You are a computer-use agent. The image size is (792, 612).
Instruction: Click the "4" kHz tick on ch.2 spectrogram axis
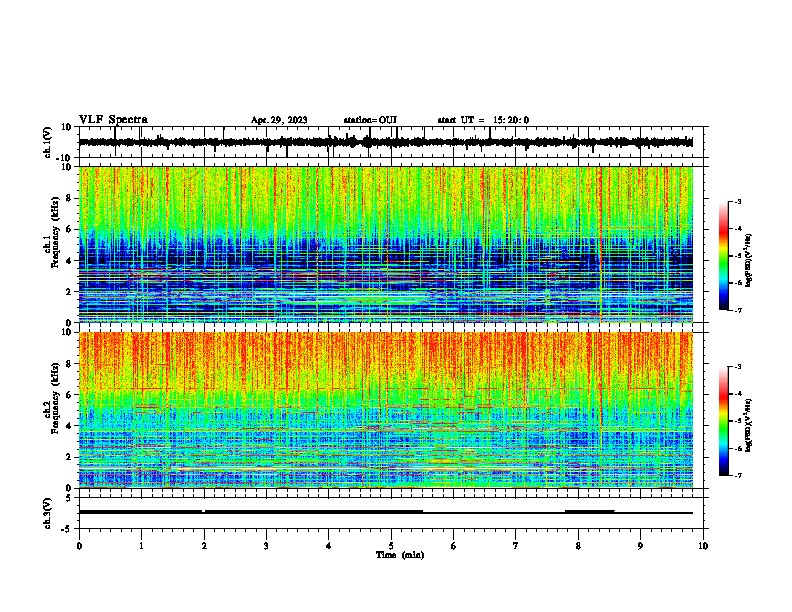(70, 426)
